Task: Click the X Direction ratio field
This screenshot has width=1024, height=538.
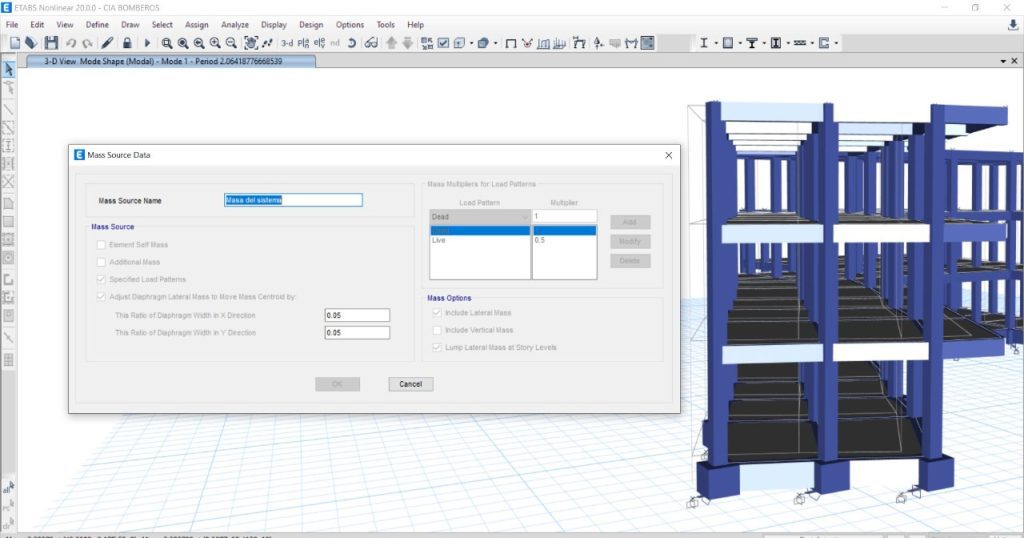Action: 357,315
